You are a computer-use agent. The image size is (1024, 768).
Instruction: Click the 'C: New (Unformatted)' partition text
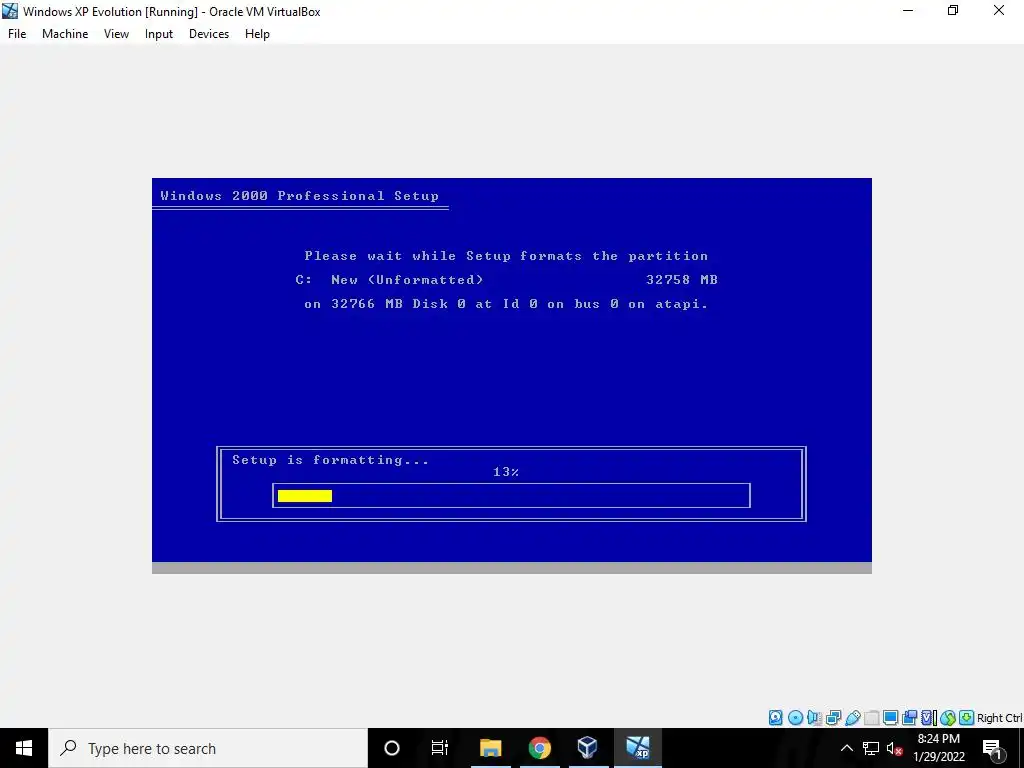click(x=389, y=280)
